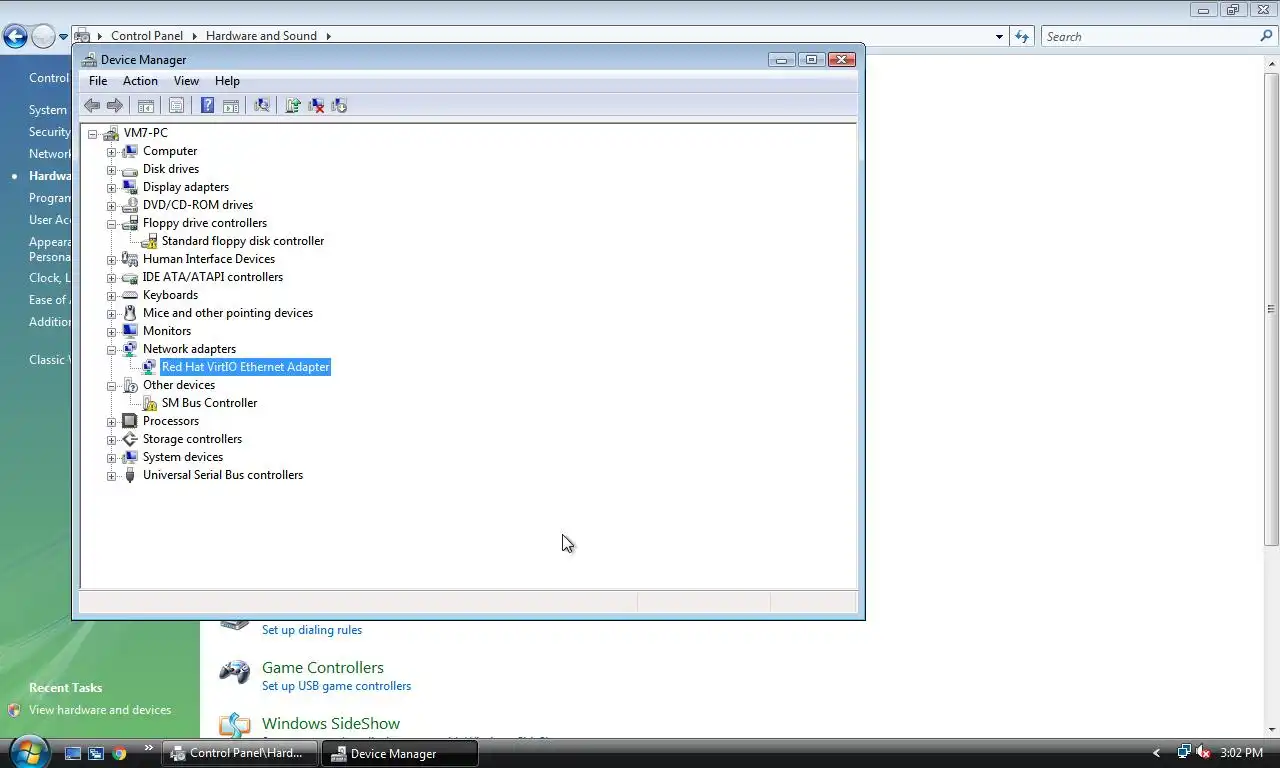
Task: Expand the Storage controllers node
Action: 111,439
